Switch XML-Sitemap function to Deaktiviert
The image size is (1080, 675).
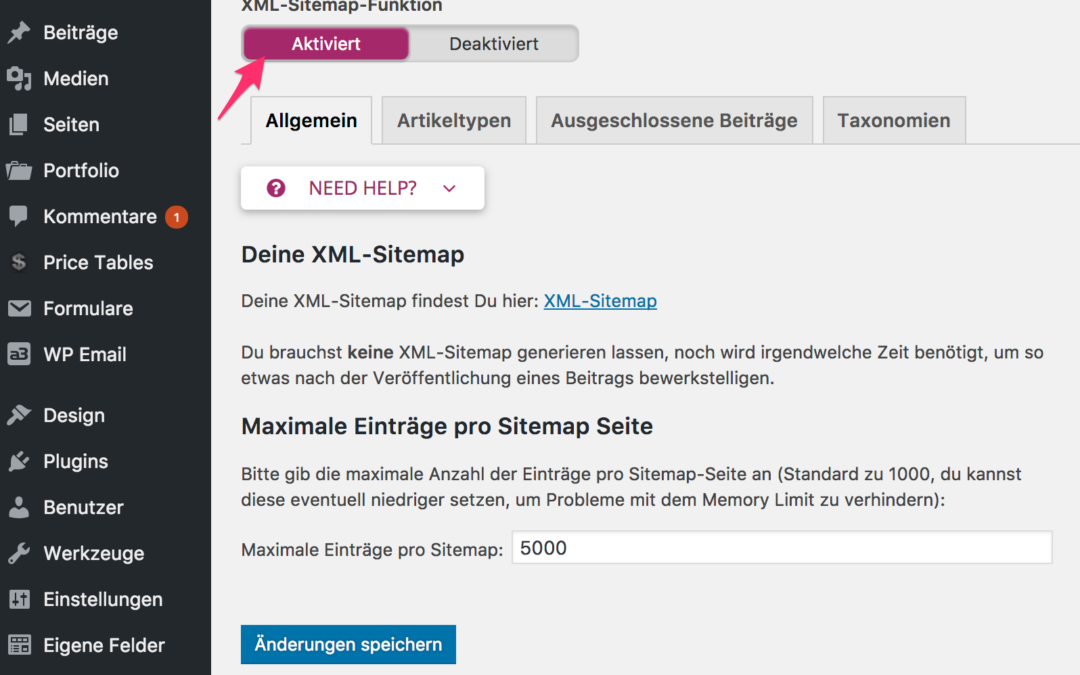[x=493, y=44]
